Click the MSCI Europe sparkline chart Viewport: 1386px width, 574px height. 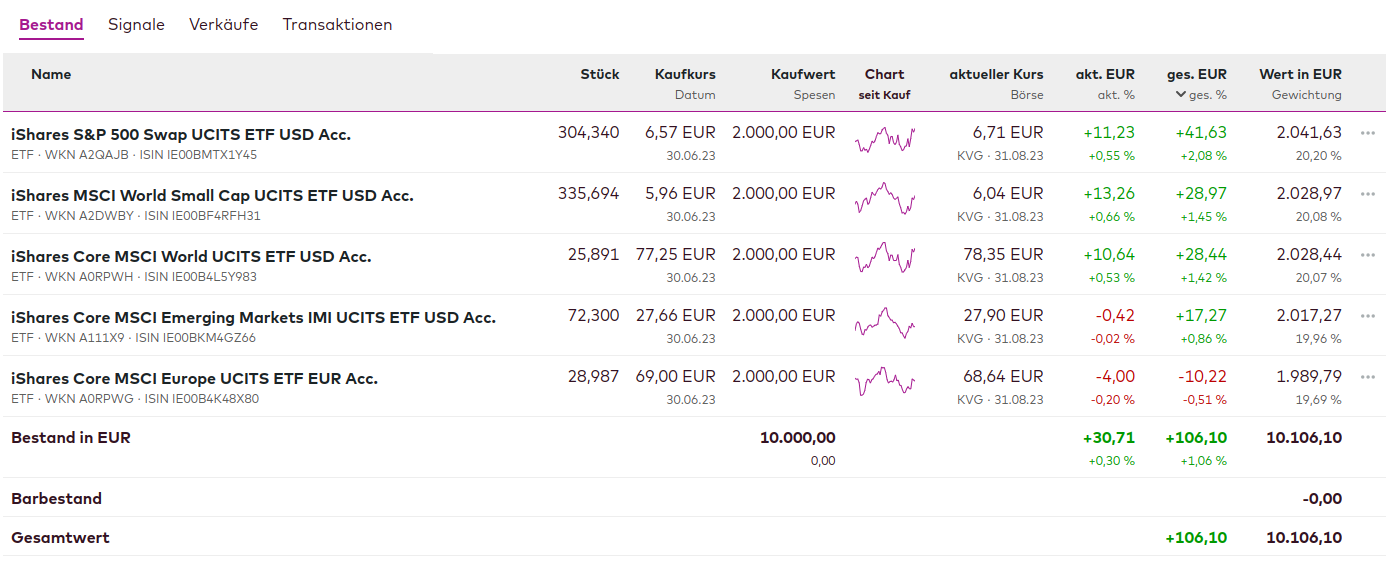(x=885, y=383)
